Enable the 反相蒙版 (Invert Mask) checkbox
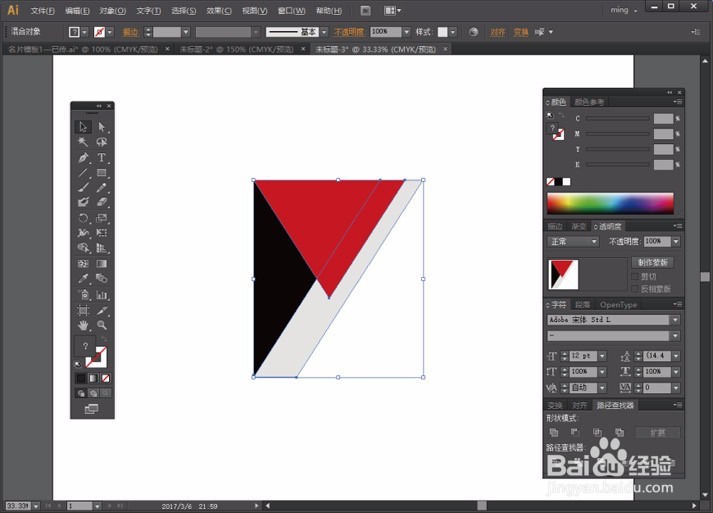Image resolution: width=713 pixels, height=513 pixels. [635, 289]
